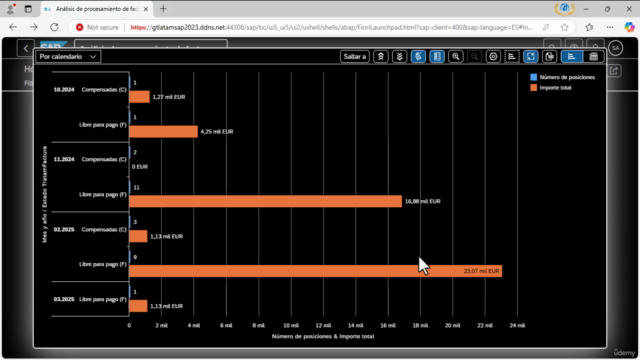
Task: Click the 'Not secure' site indicator
Action: [x=97, y=27]
